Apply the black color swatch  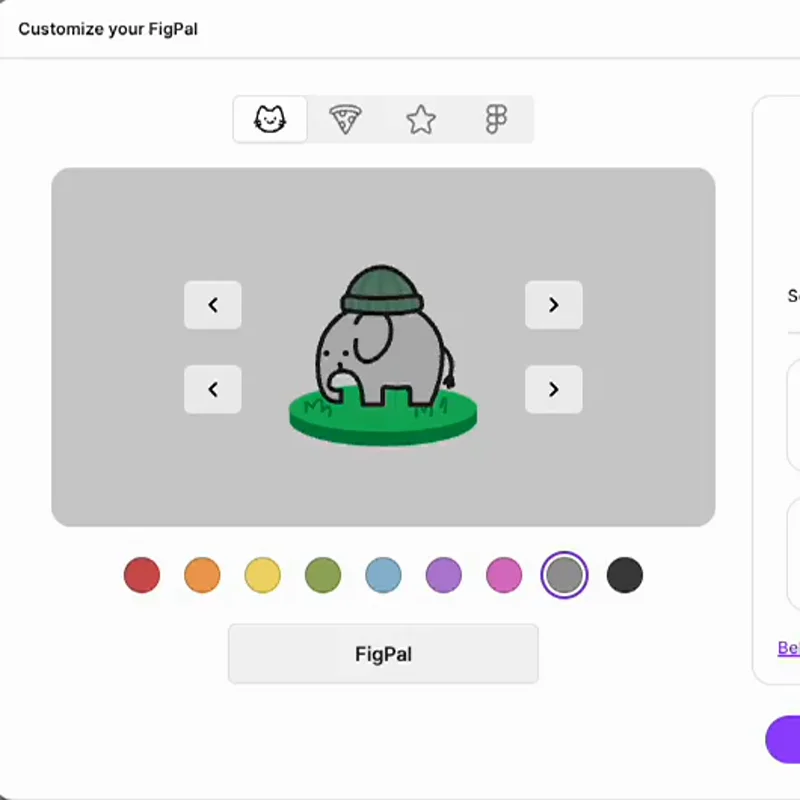tap(624, 575)
